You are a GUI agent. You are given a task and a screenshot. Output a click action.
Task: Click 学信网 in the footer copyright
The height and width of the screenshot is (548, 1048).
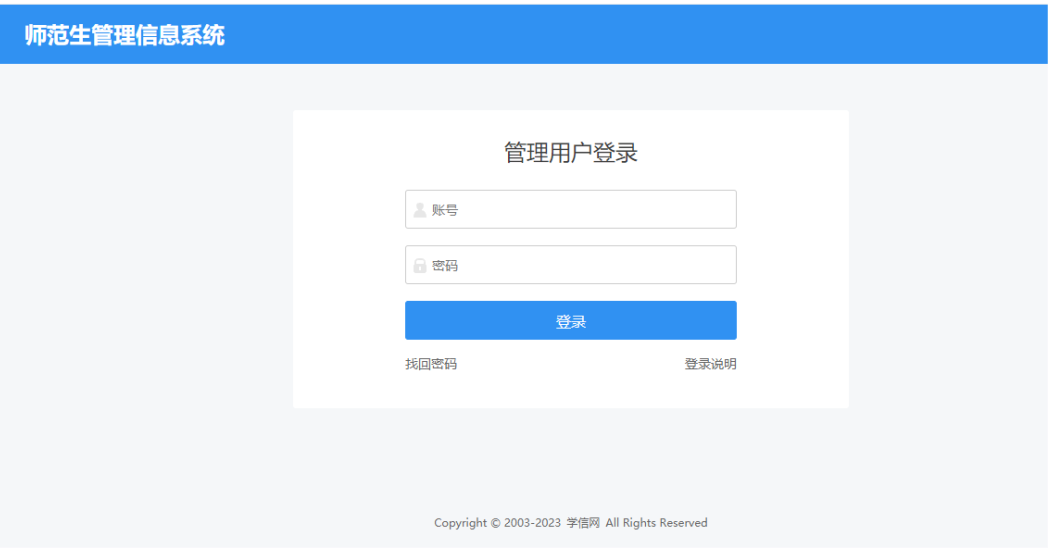coord(583,523)
